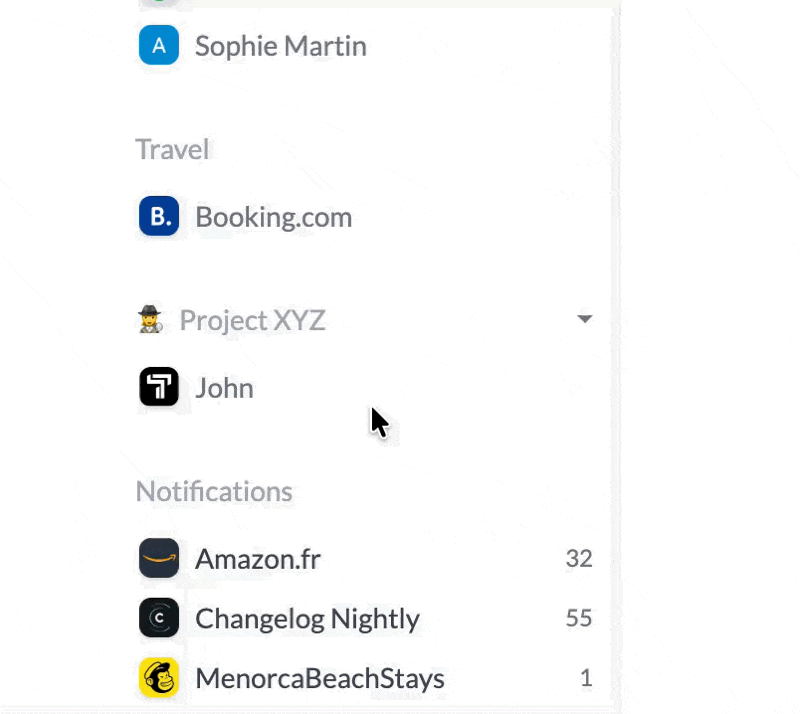Screen dimensions: 800x714
Task: Click the Notifications section header
Action: [214, 491]
